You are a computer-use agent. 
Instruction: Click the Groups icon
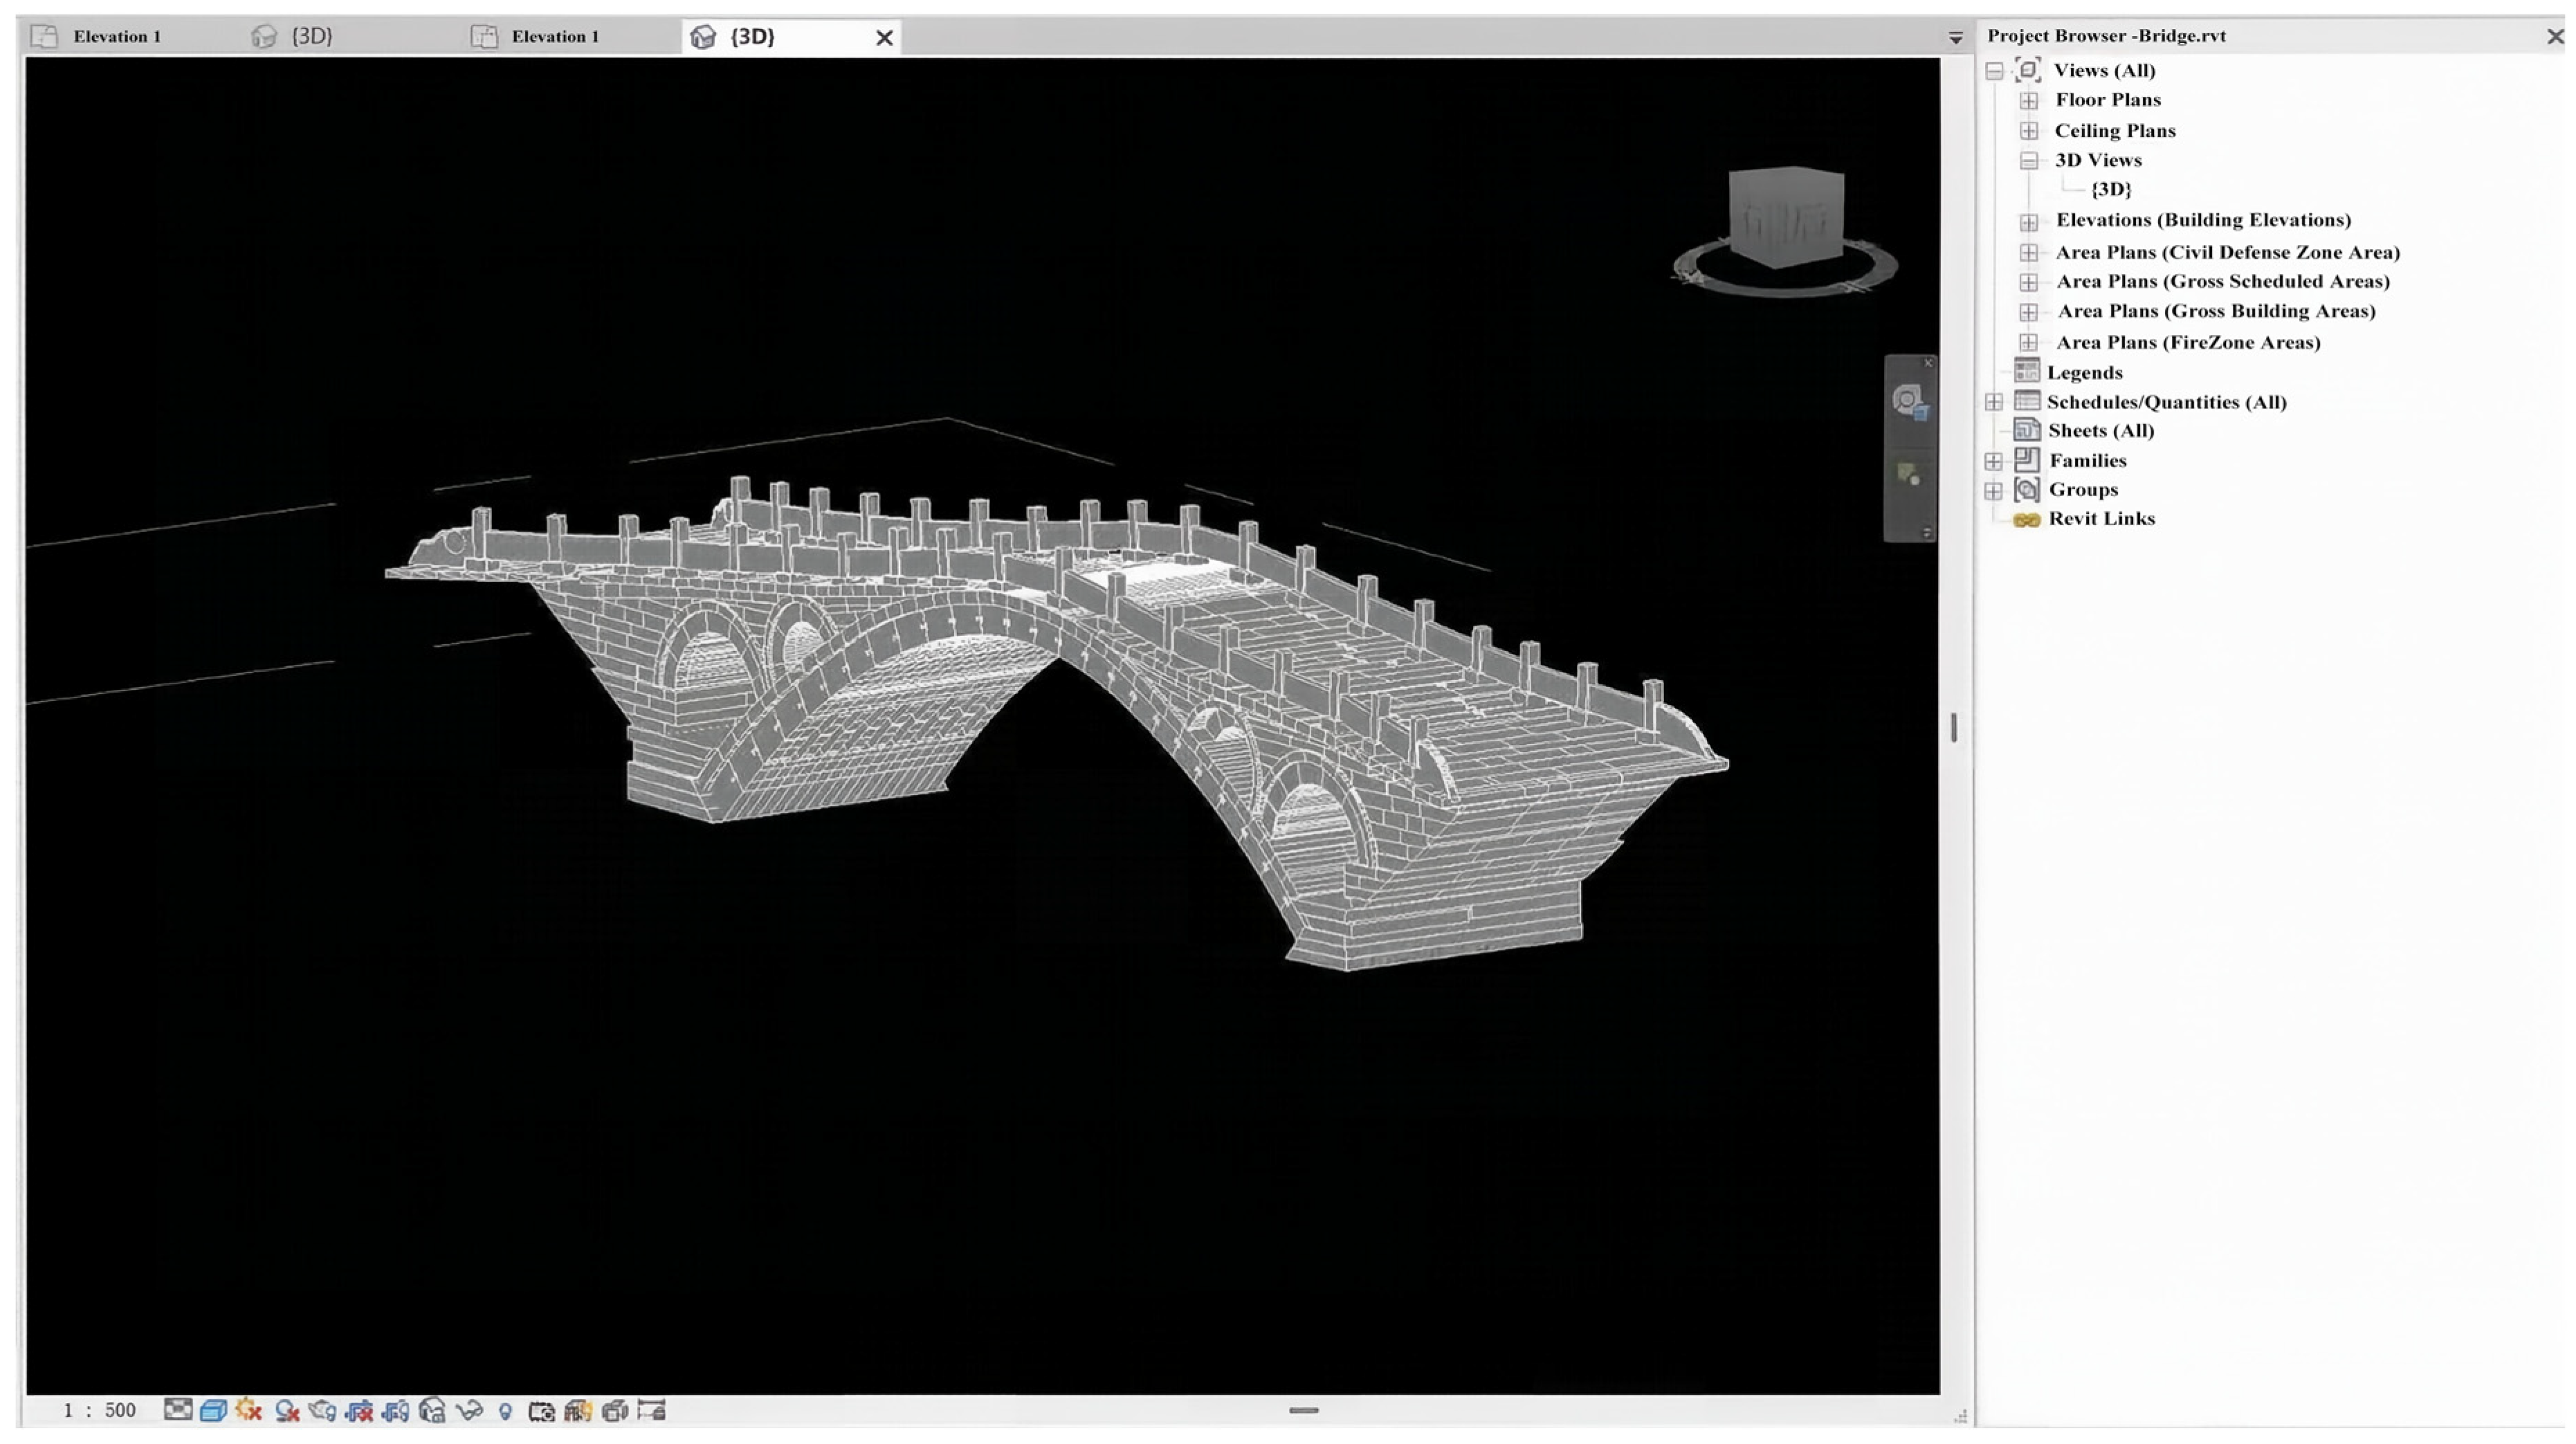(x=2027, y=489)
